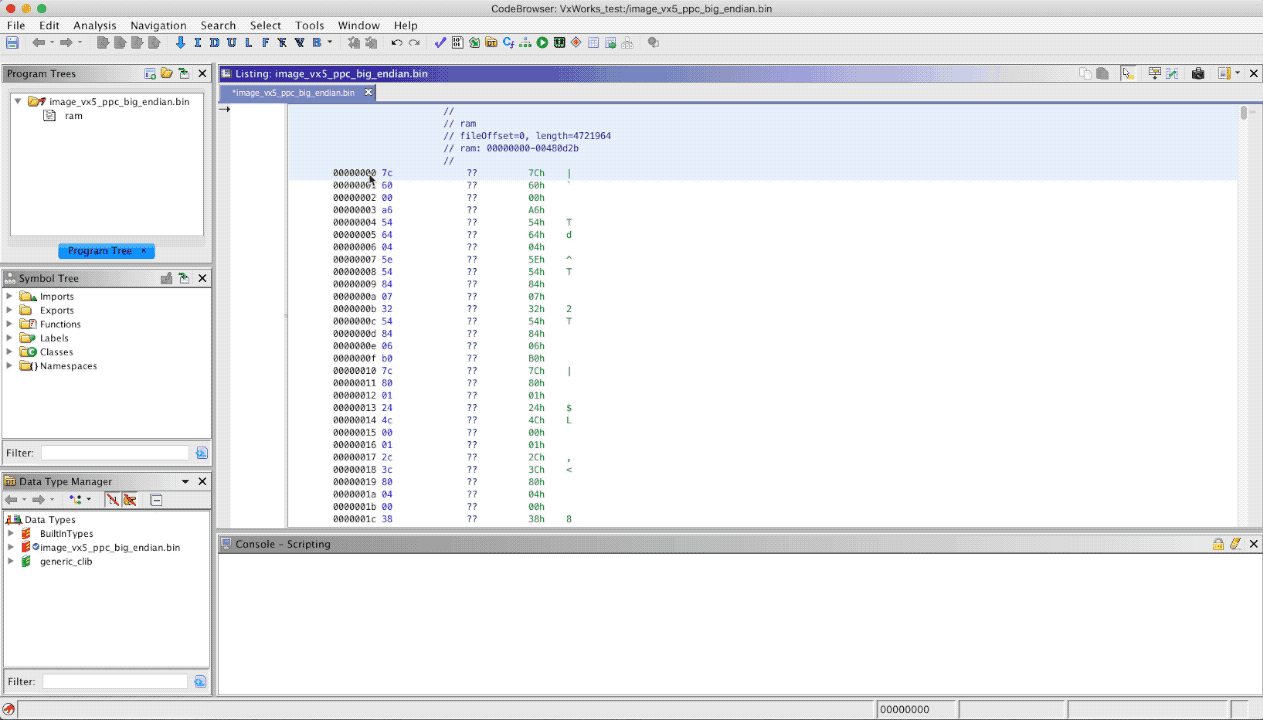Click the 'Cf' display decompiler icon

(508, 43)
